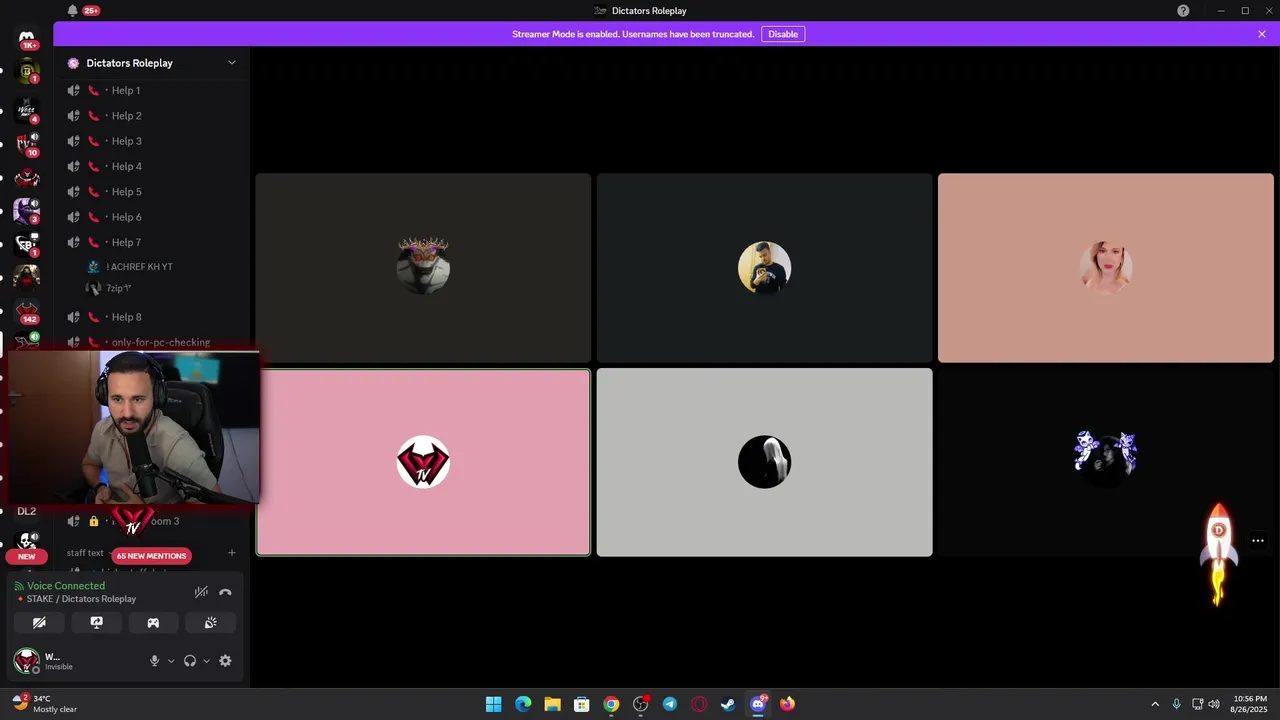Open File Explorer from the taskbar
This screenshot has height=720, width=1280.
coord(552,704)
